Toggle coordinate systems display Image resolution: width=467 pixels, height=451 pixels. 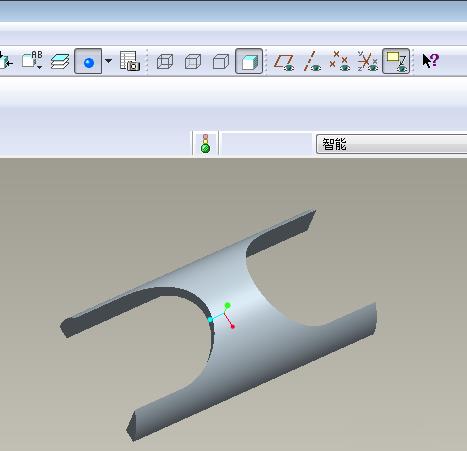367,61
